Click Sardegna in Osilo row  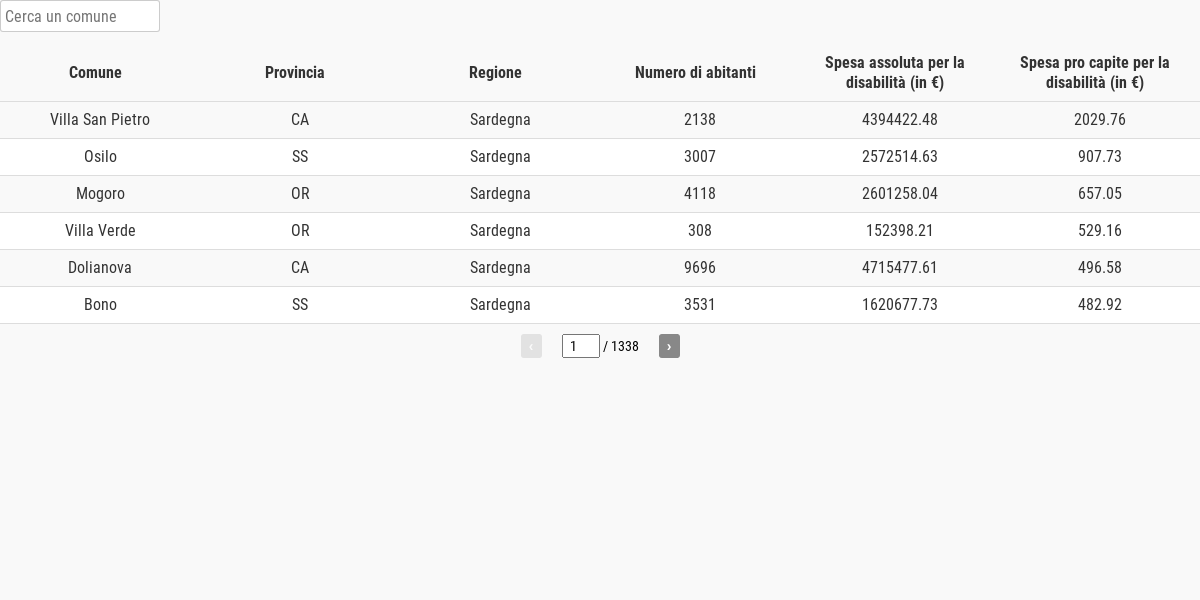click(500, 157)
